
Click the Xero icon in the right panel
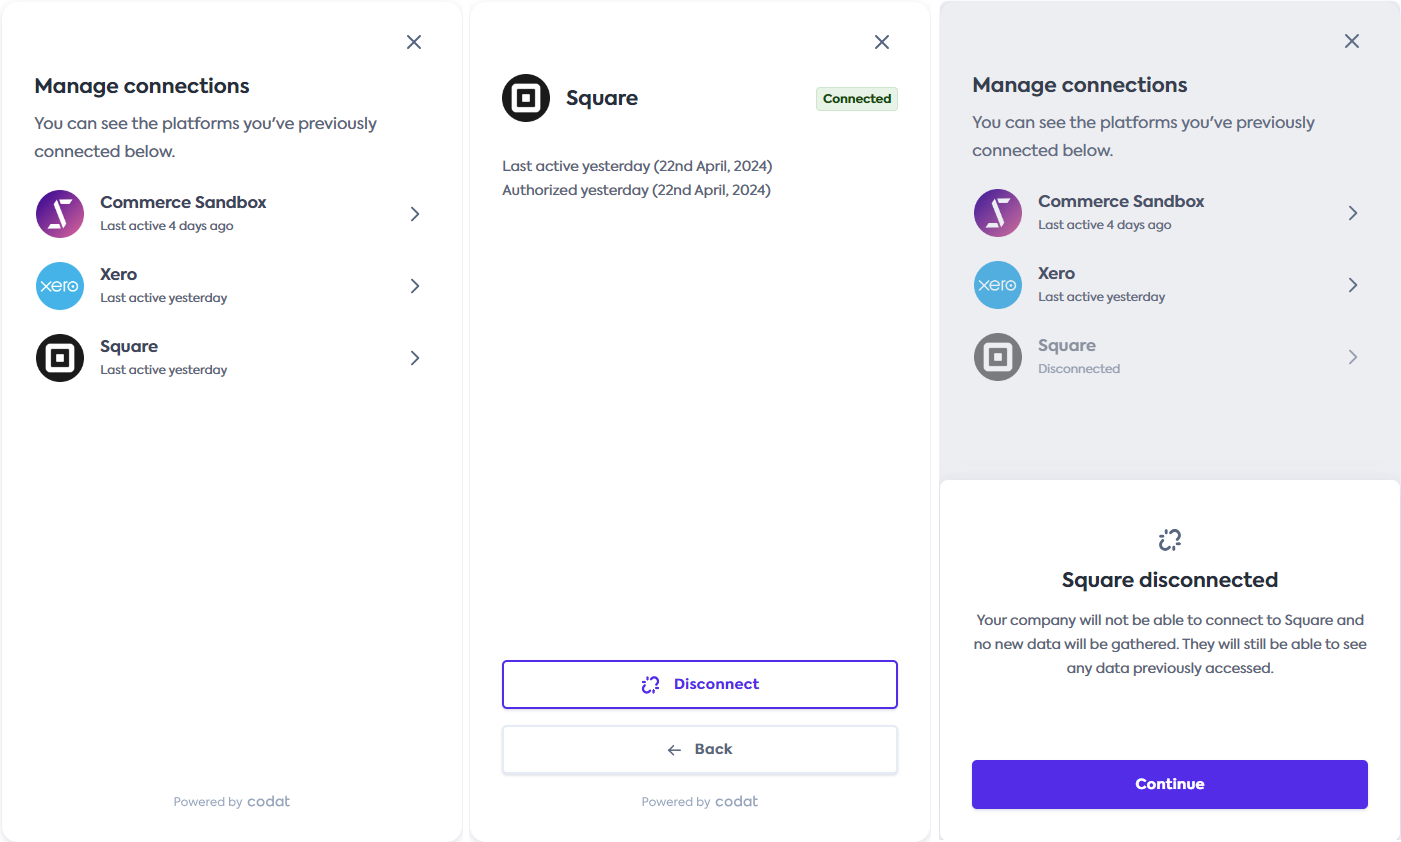point(997,285)
